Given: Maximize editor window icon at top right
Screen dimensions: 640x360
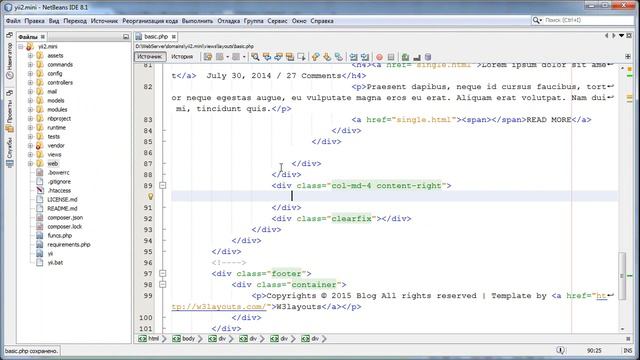Looking at the screenshot, I should pyautogui.click(x=629, y=36).
